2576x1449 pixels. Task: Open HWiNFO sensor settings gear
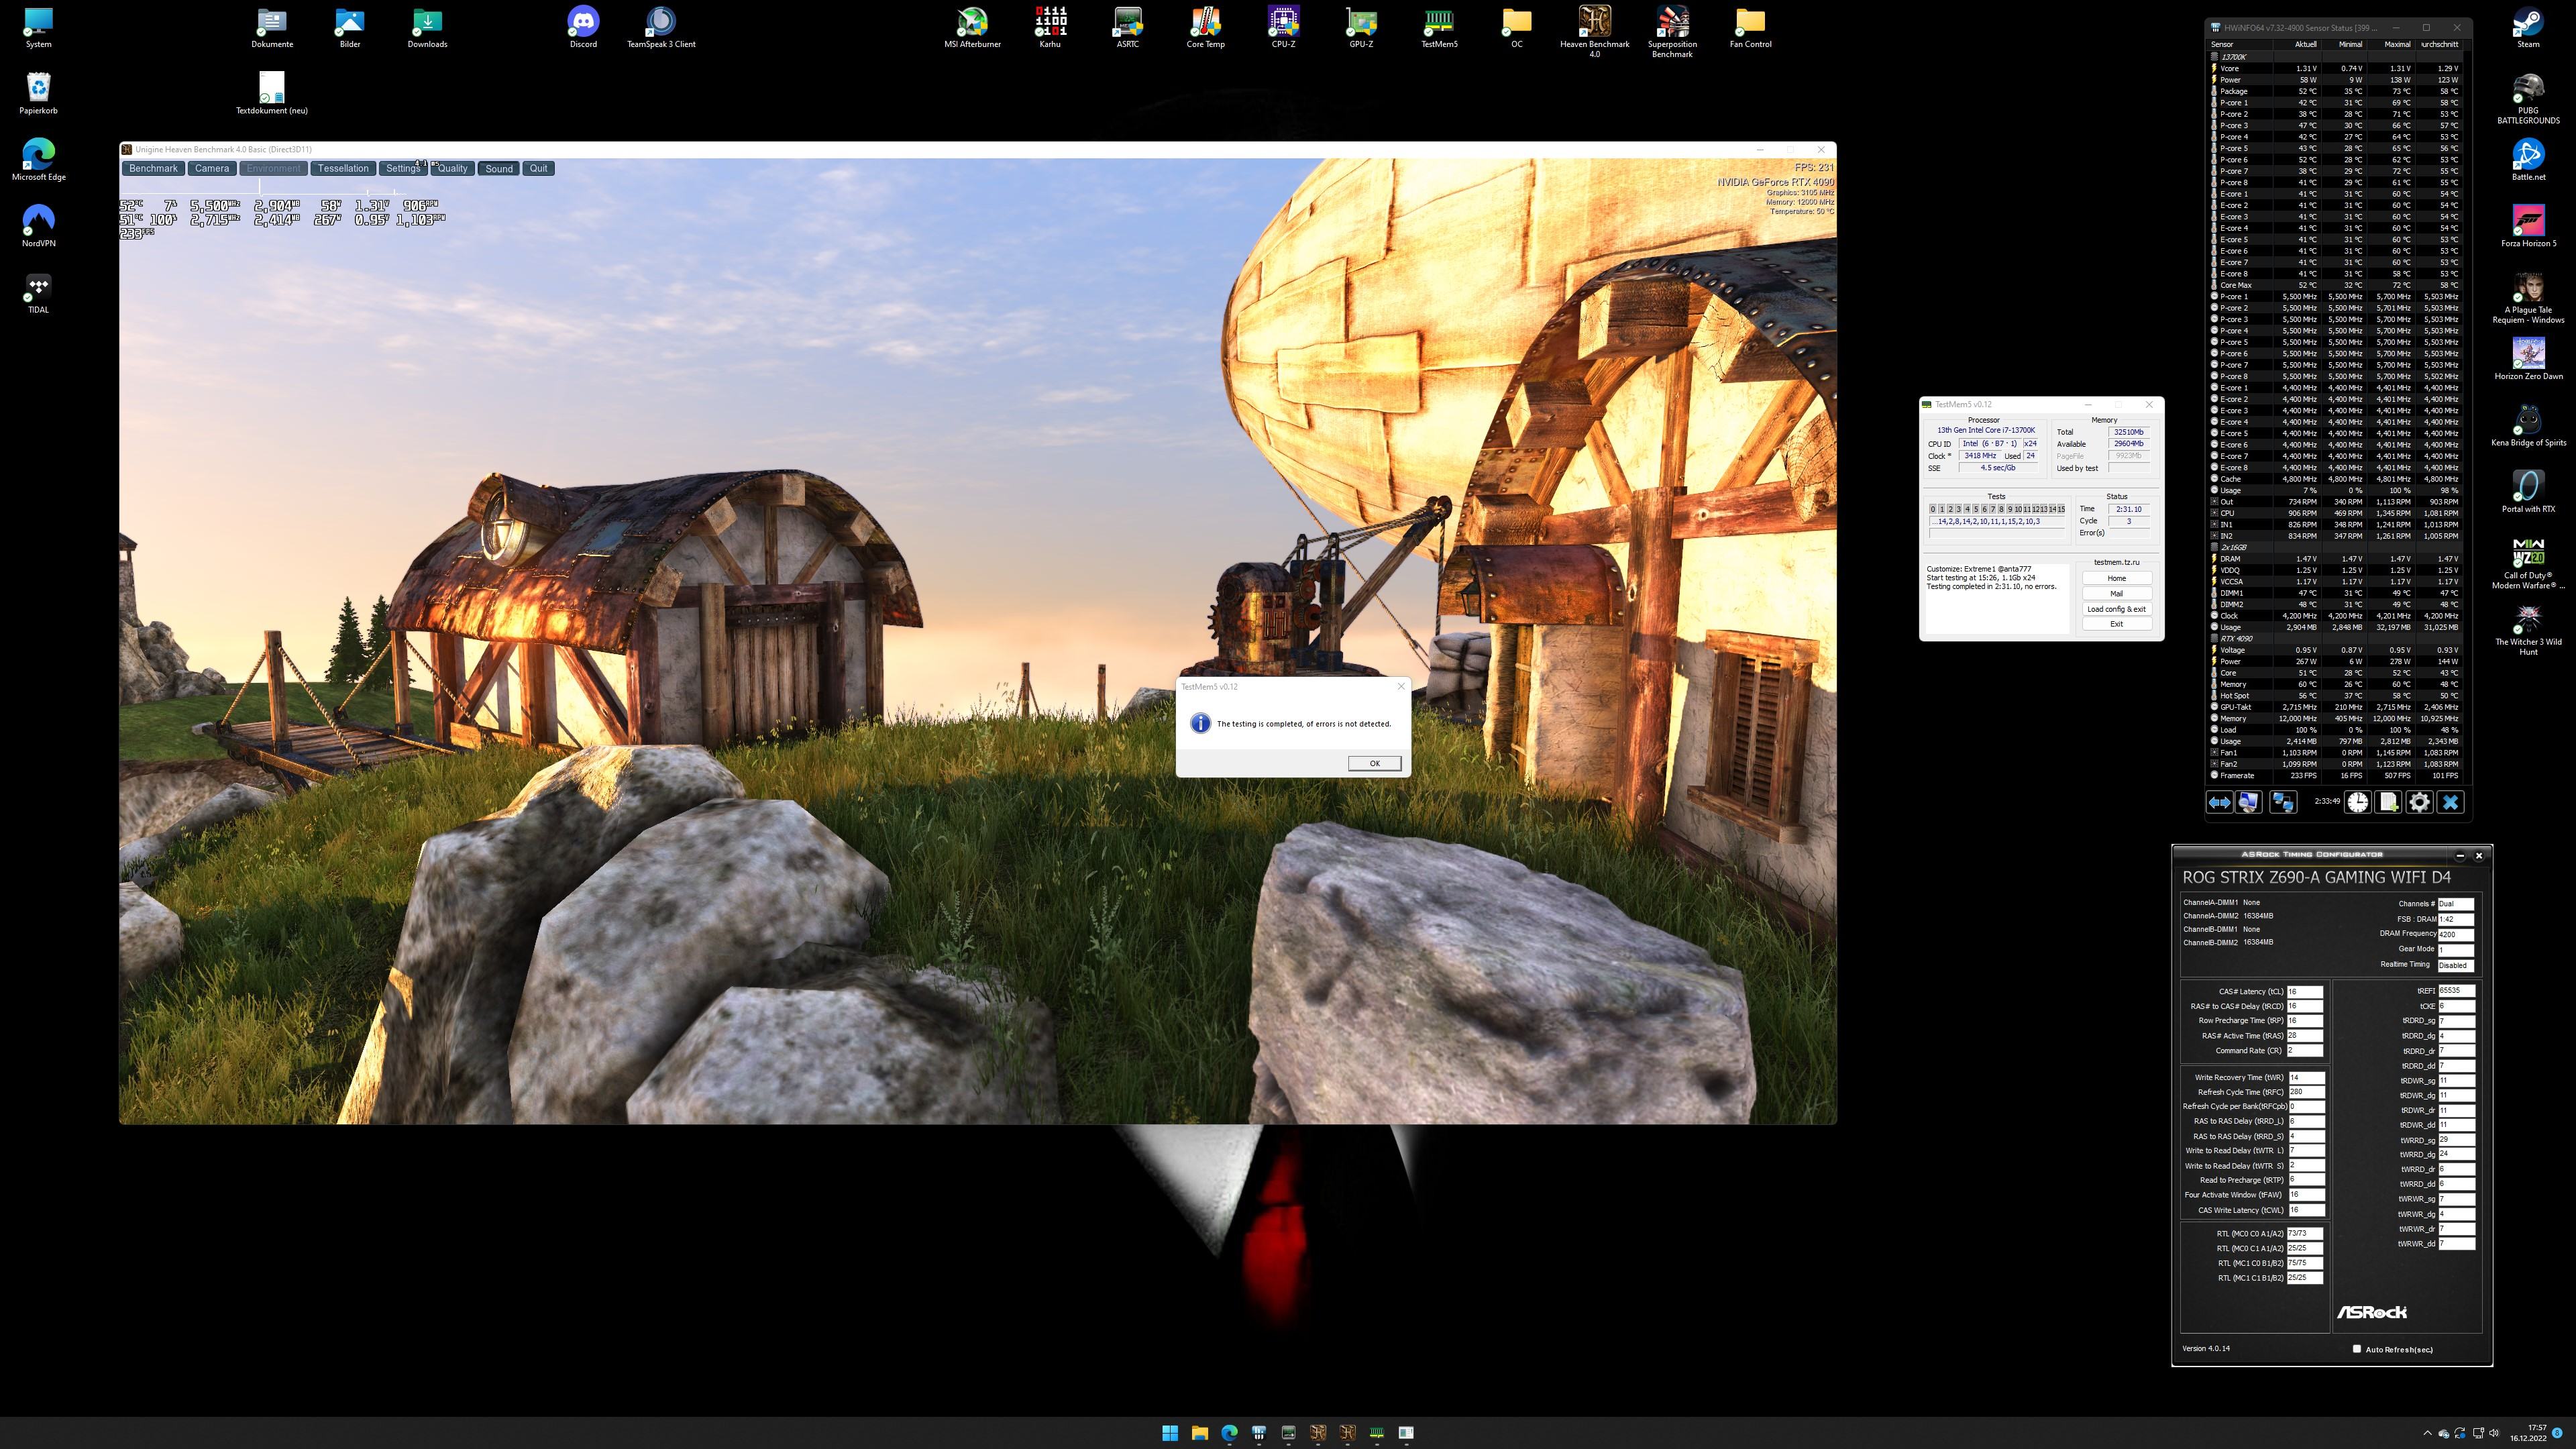point(2419,802)
